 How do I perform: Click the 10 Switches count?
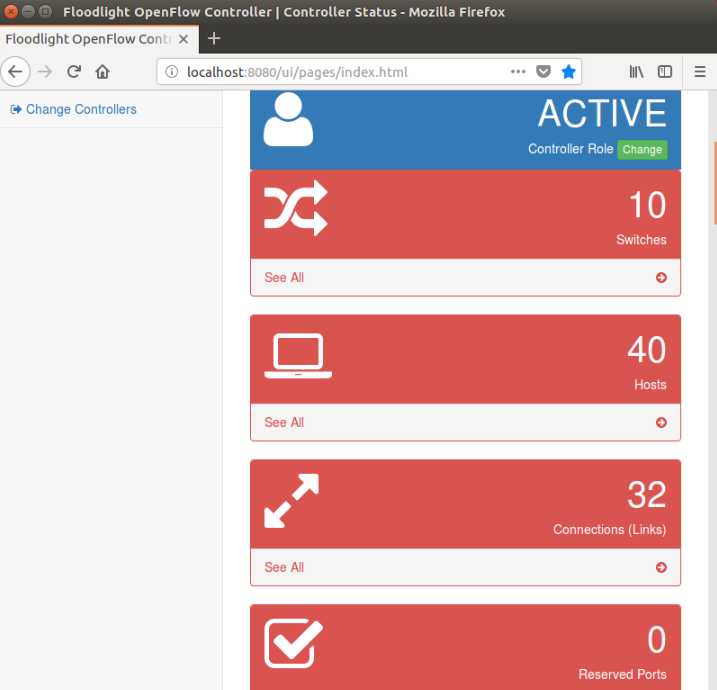click(x=647, y=205)
